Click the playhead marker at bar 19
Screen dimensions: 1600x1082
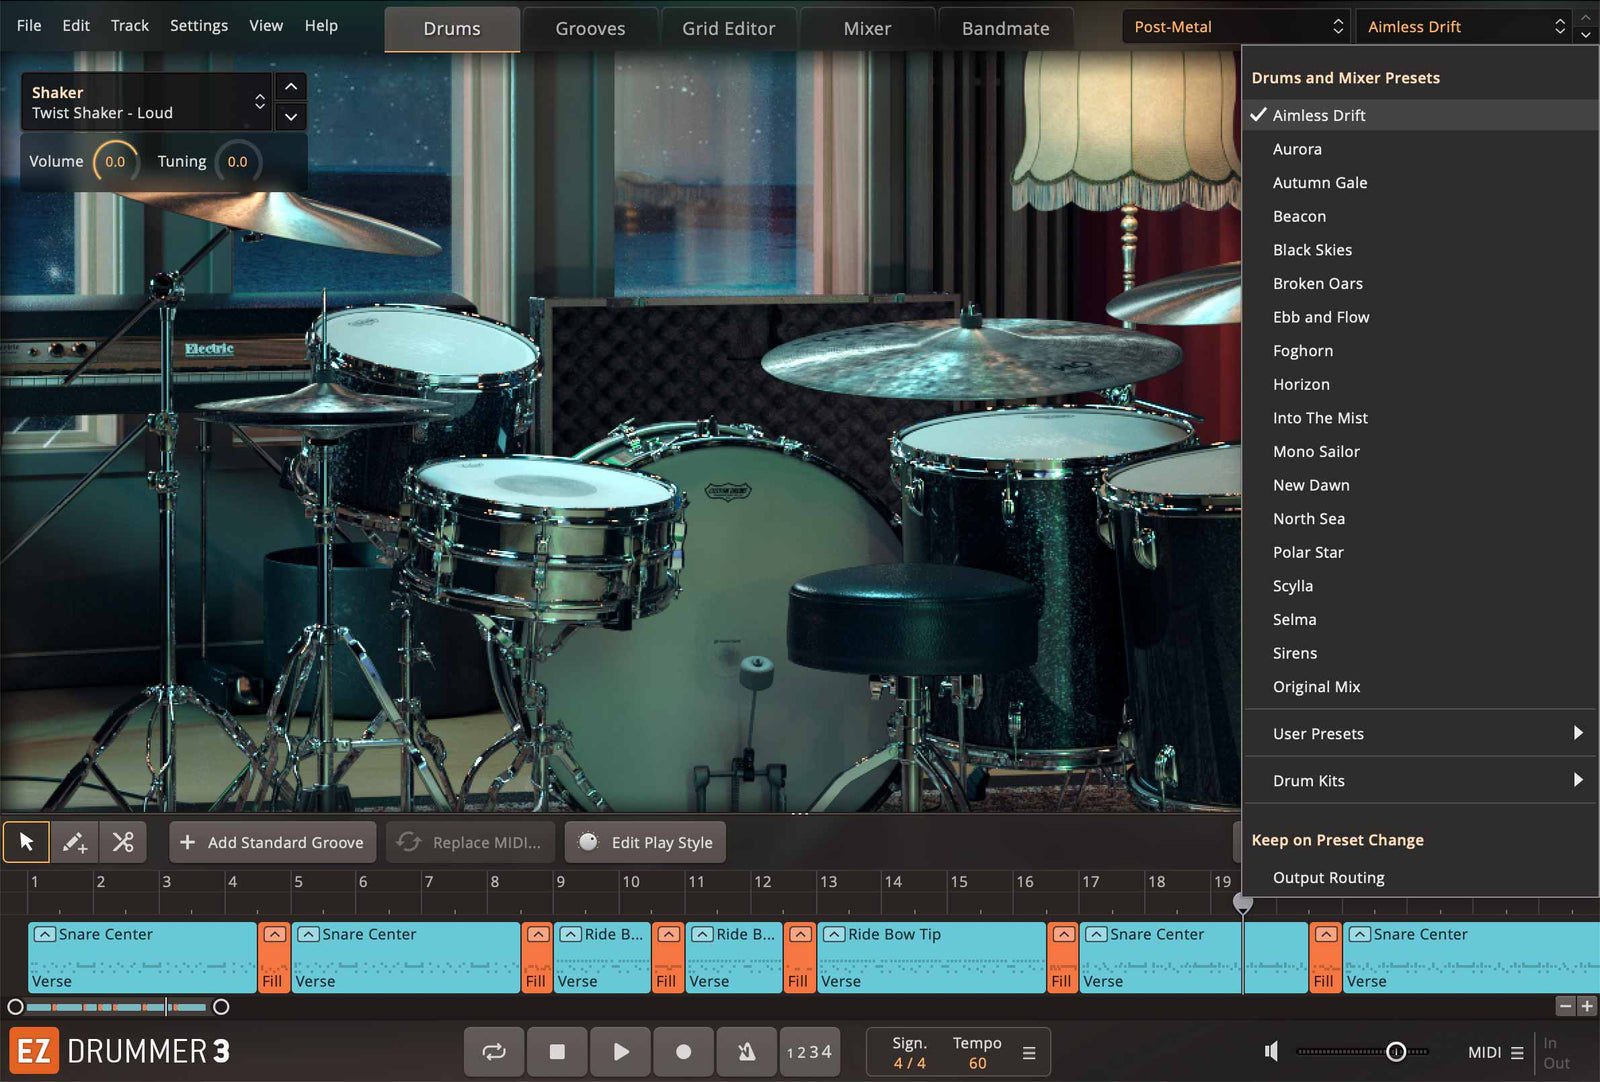pos(1243,904)
